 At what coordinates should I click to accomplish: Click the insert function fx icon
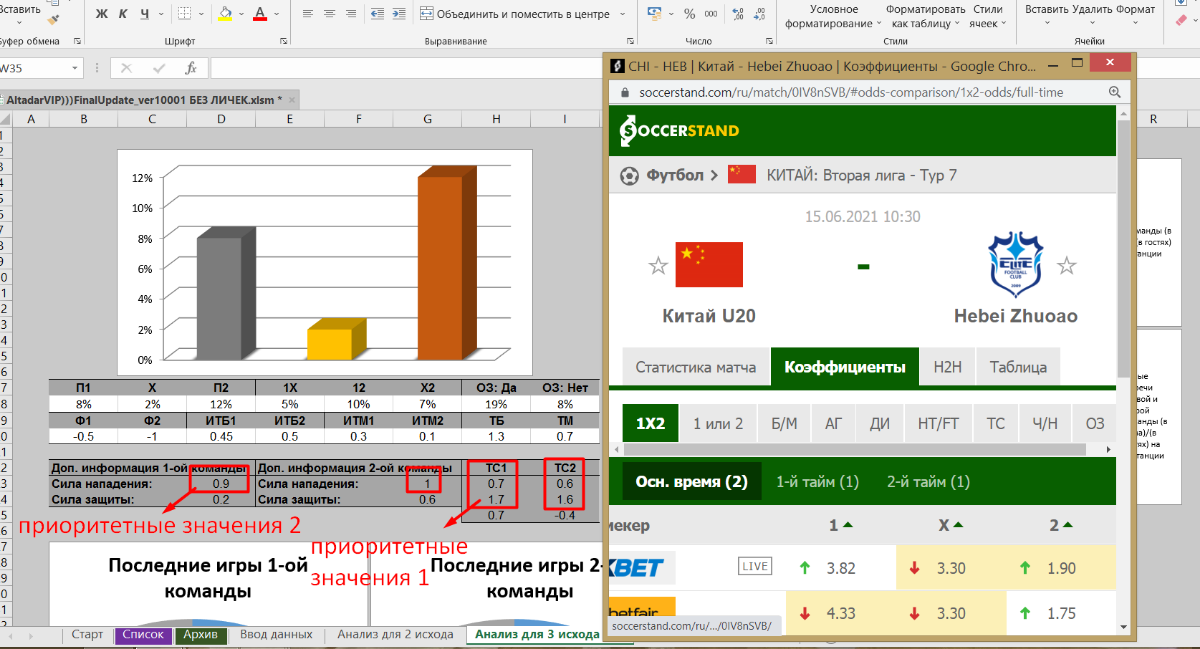click(x=190, y=68)
